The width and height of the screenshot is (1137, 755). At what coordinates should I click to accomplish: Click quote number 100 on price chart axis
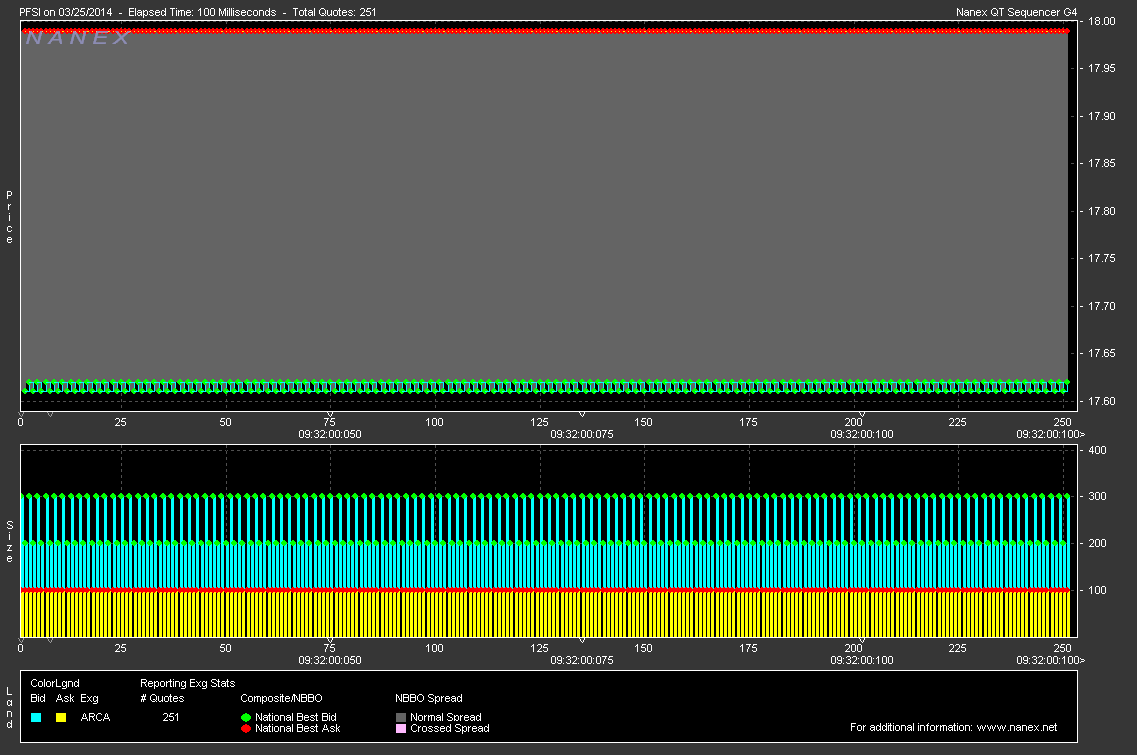[x=434, y=422]
